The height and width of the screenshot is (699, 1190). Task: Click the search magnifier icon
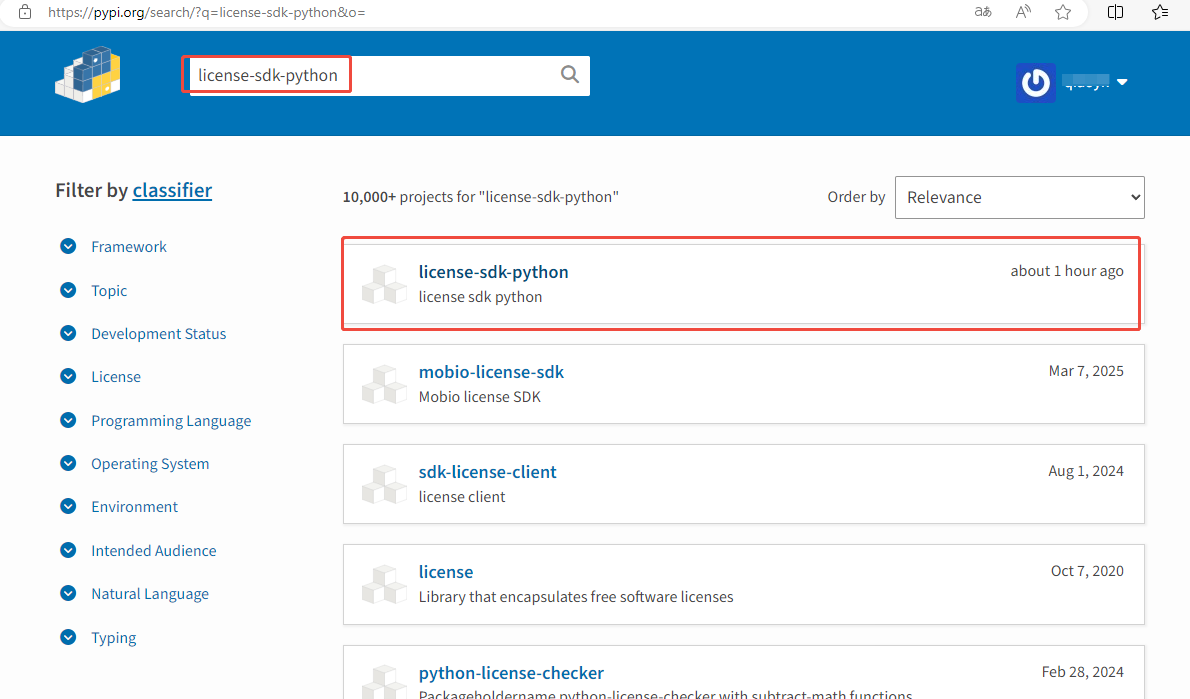[570, 75]
